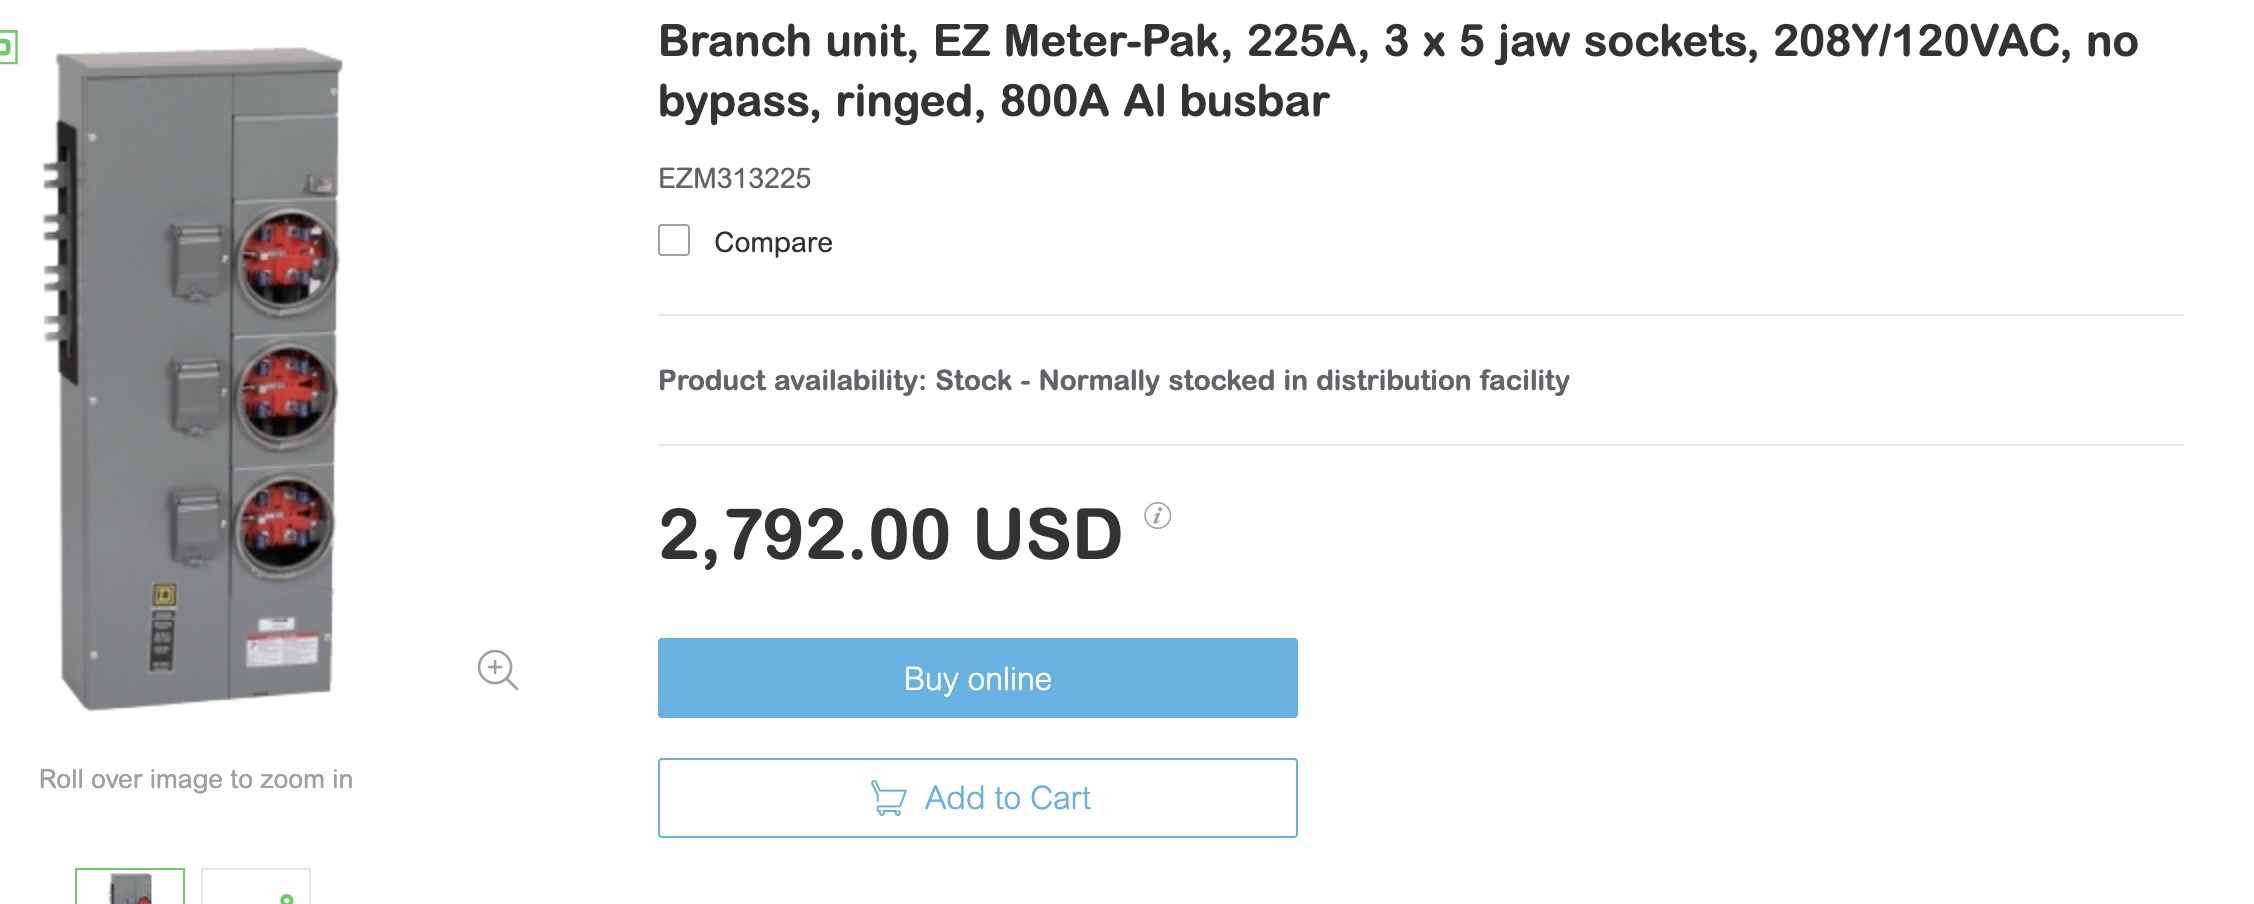The image size is (2254, 904).
Task: Click the Product availability stock text
Action: click(1113, 380)
